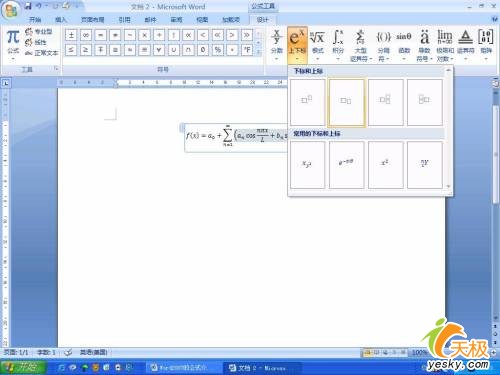
Task: Insert the percent (%) symbol
Action: tap(218, 50)
